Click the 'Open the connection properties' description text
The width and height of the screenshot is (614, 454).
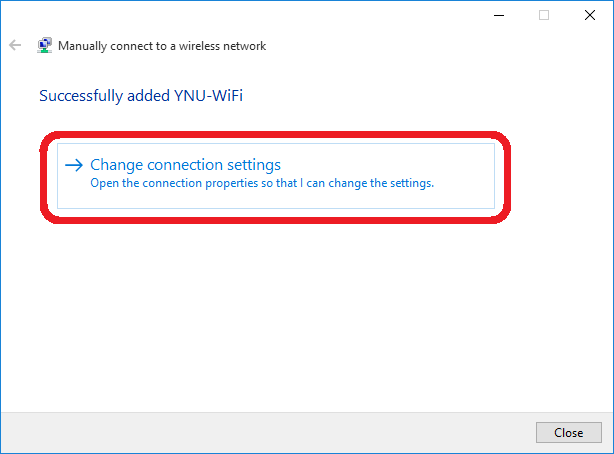[x=262, y=183]
